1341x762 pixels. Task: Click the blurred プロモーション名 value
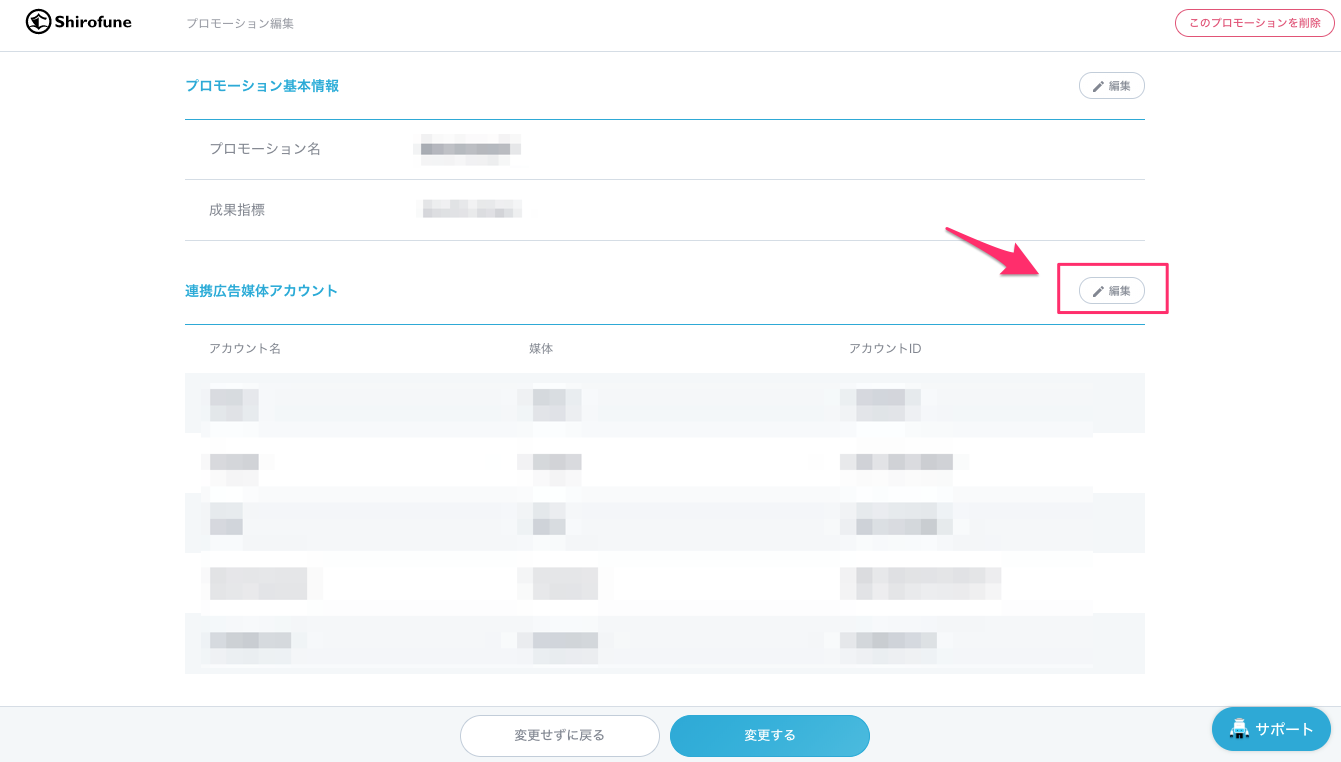(466, 149)
